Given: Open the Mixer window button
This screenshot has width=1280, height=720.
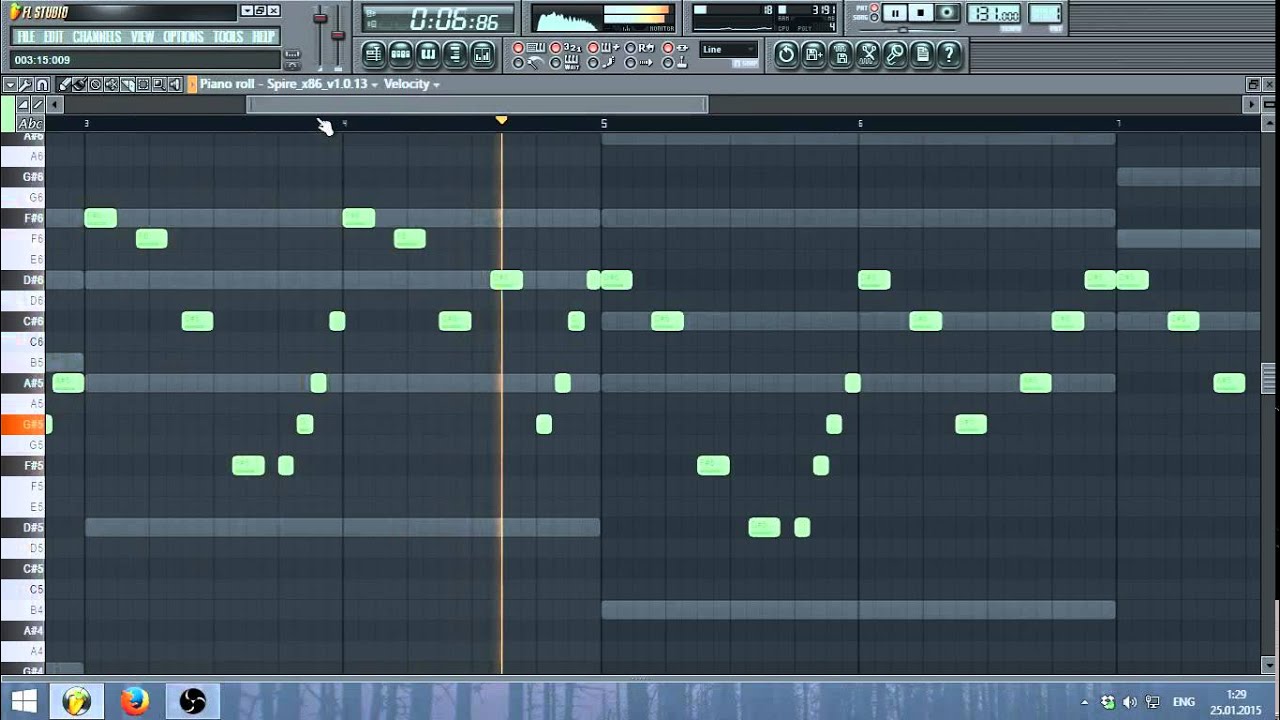Looking at the screenshot, I should (x=482, y=53).
